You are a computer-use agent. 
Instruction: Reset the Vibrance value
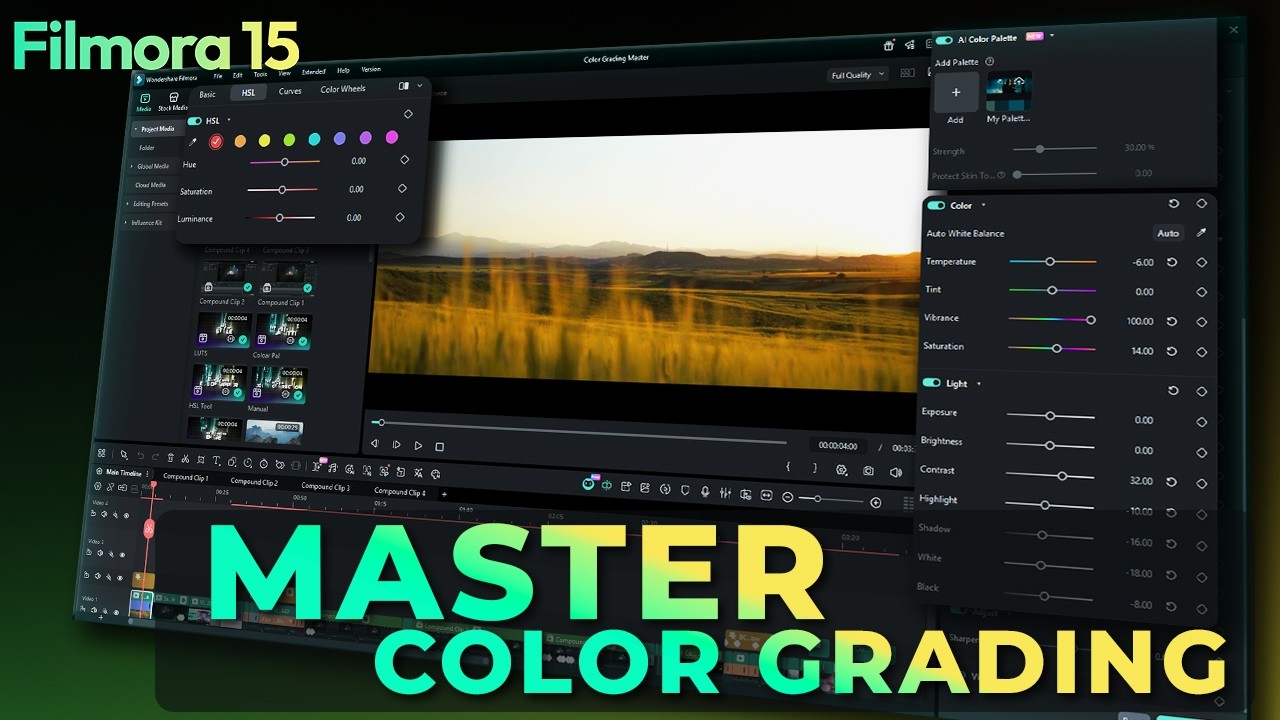(1171, 321)
